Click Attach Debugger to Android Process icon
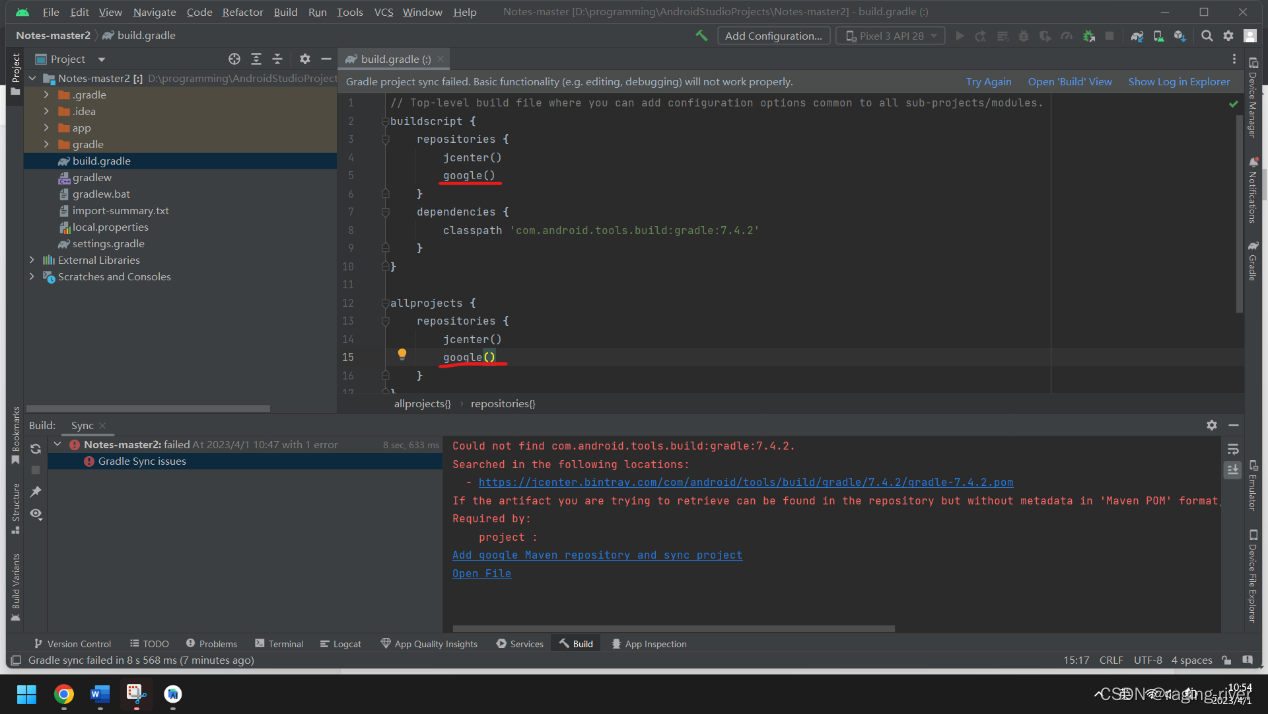The width and height of the screenshot is (1268, 714). (1088, 36)
